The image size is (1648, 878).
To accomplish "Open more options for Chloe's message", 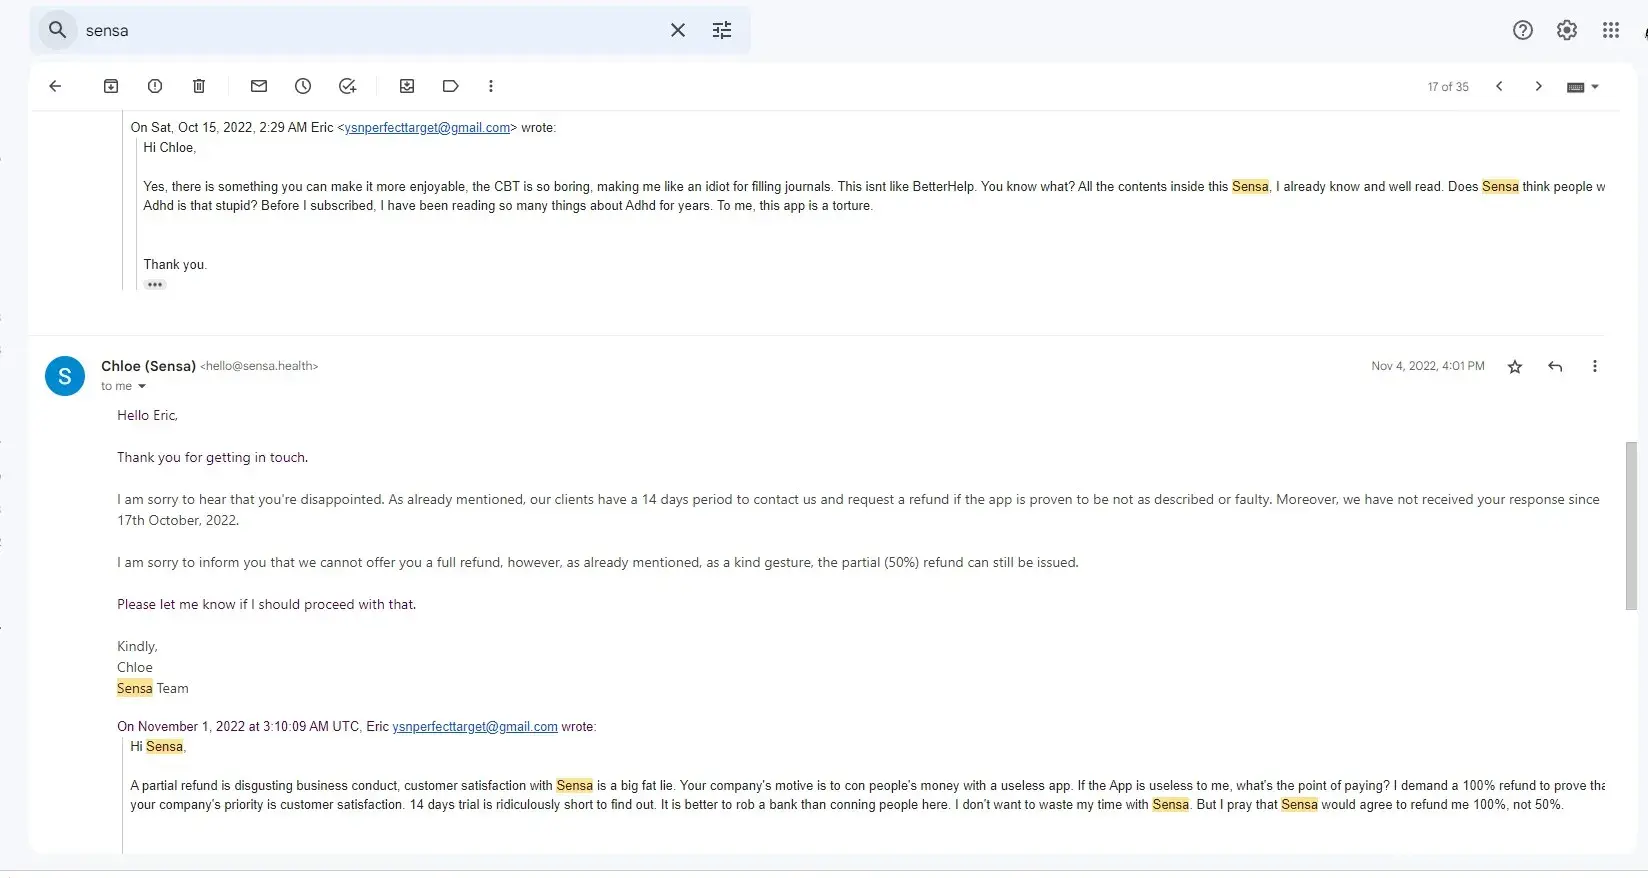I will (1595, 367).
